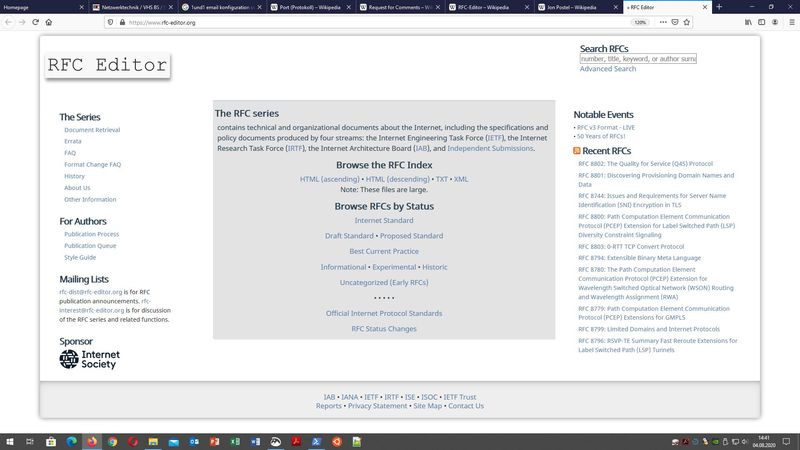
Task: Browse Proposed Standard RFCs
Action: [x=411, y=236]
